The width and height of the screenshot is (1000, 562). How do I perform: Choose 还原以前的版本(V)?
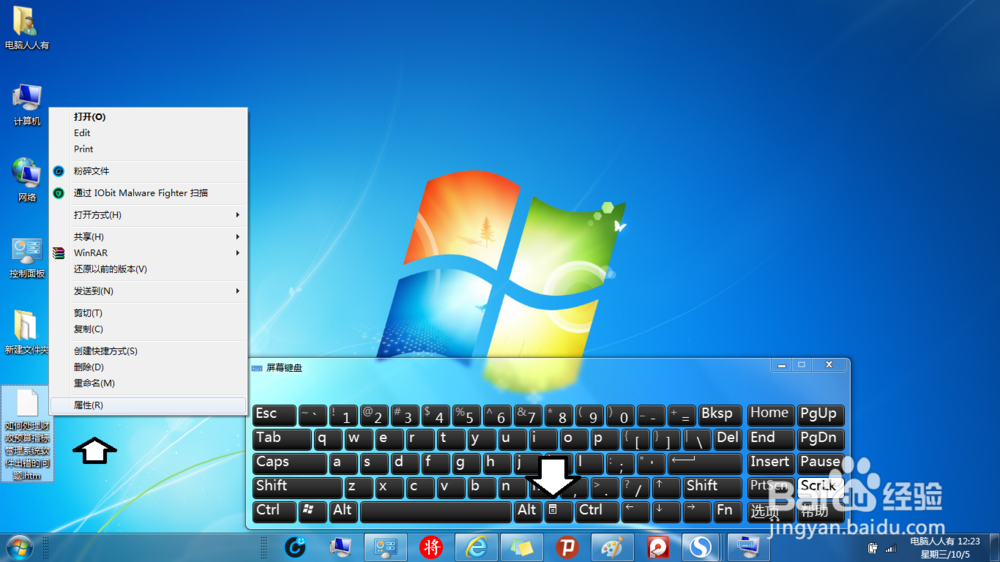148,269
